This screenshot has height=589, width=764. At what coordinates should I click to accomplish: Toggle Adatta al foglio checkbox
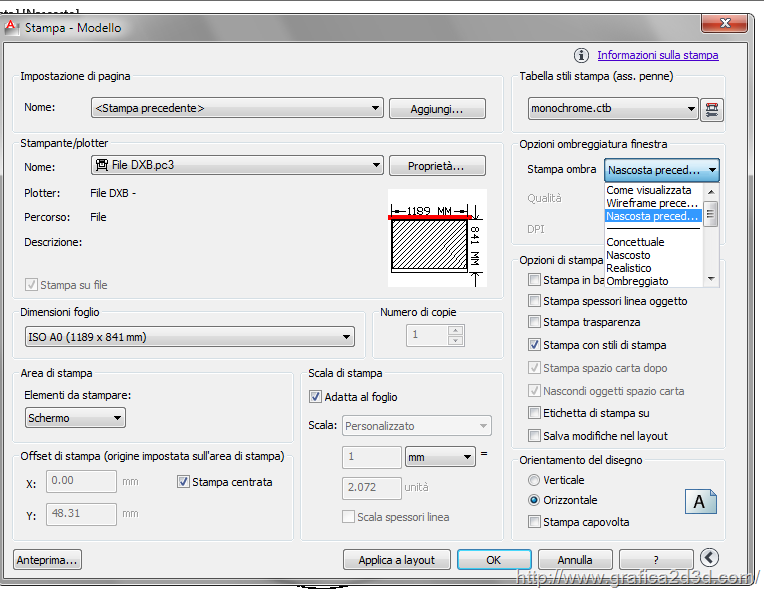point(316,397)
